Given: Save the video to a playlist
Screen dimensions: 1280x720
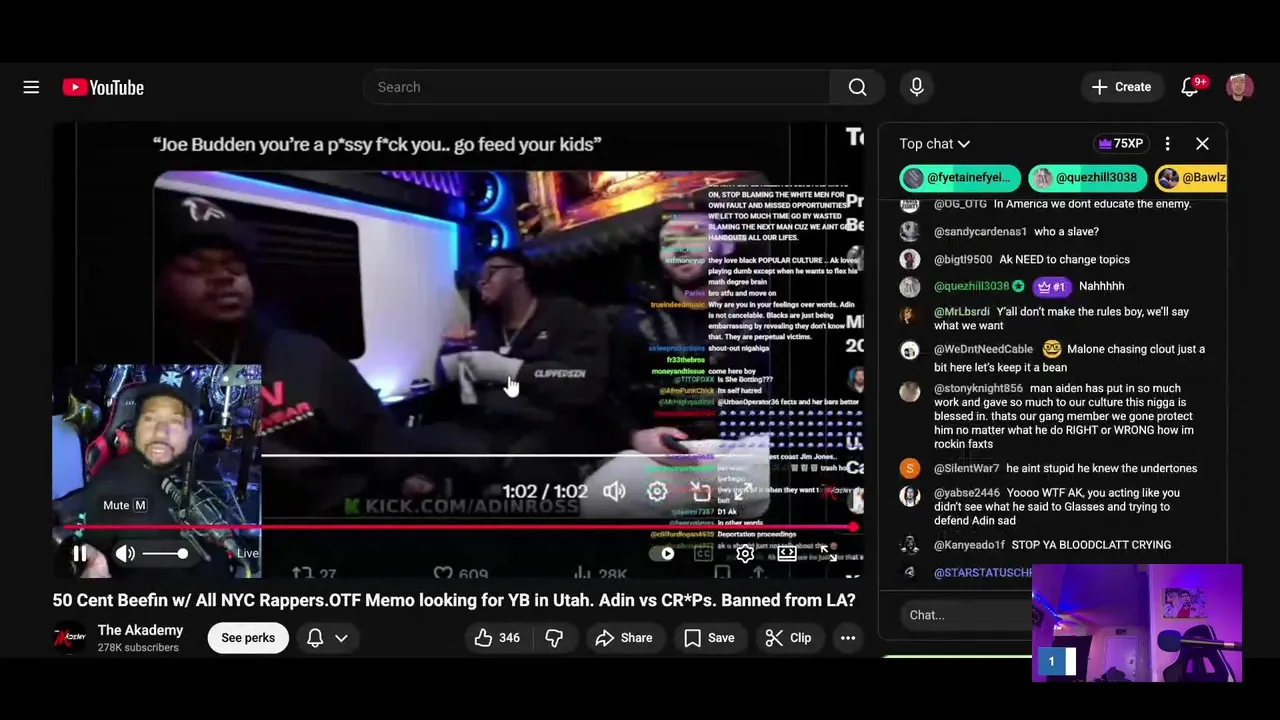Looking at the screenshot, I should pos(710,638).
